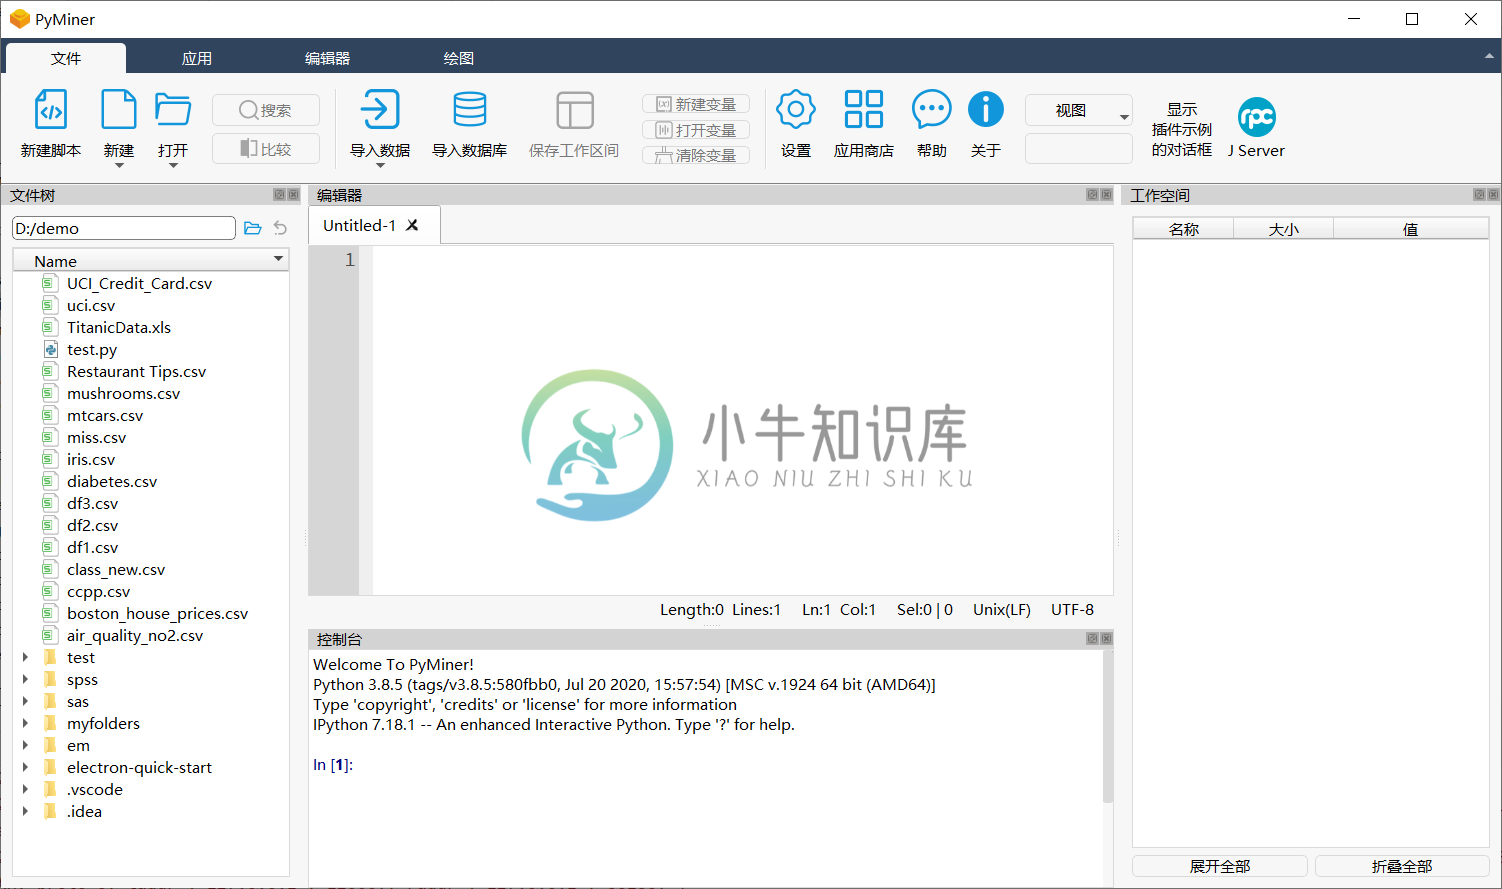
Task: Click the D:/demo path input field
Action: point(124,229)
